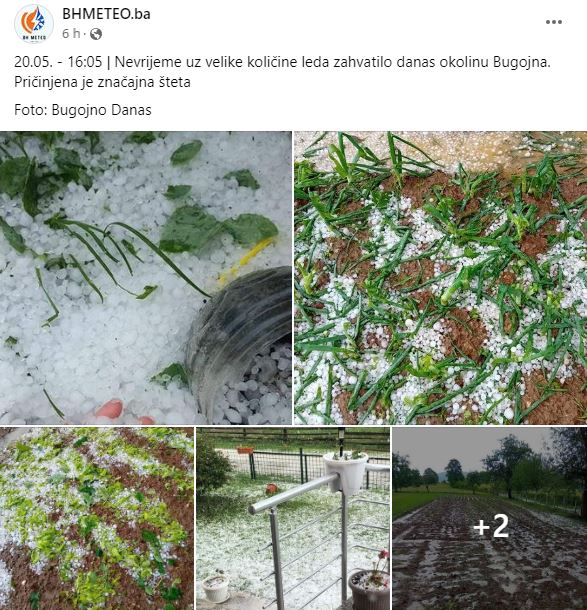Open the BHMETEO.ba profile picture
The width and height of the screenshot is (587, 610).
click(x=34, y=23)
